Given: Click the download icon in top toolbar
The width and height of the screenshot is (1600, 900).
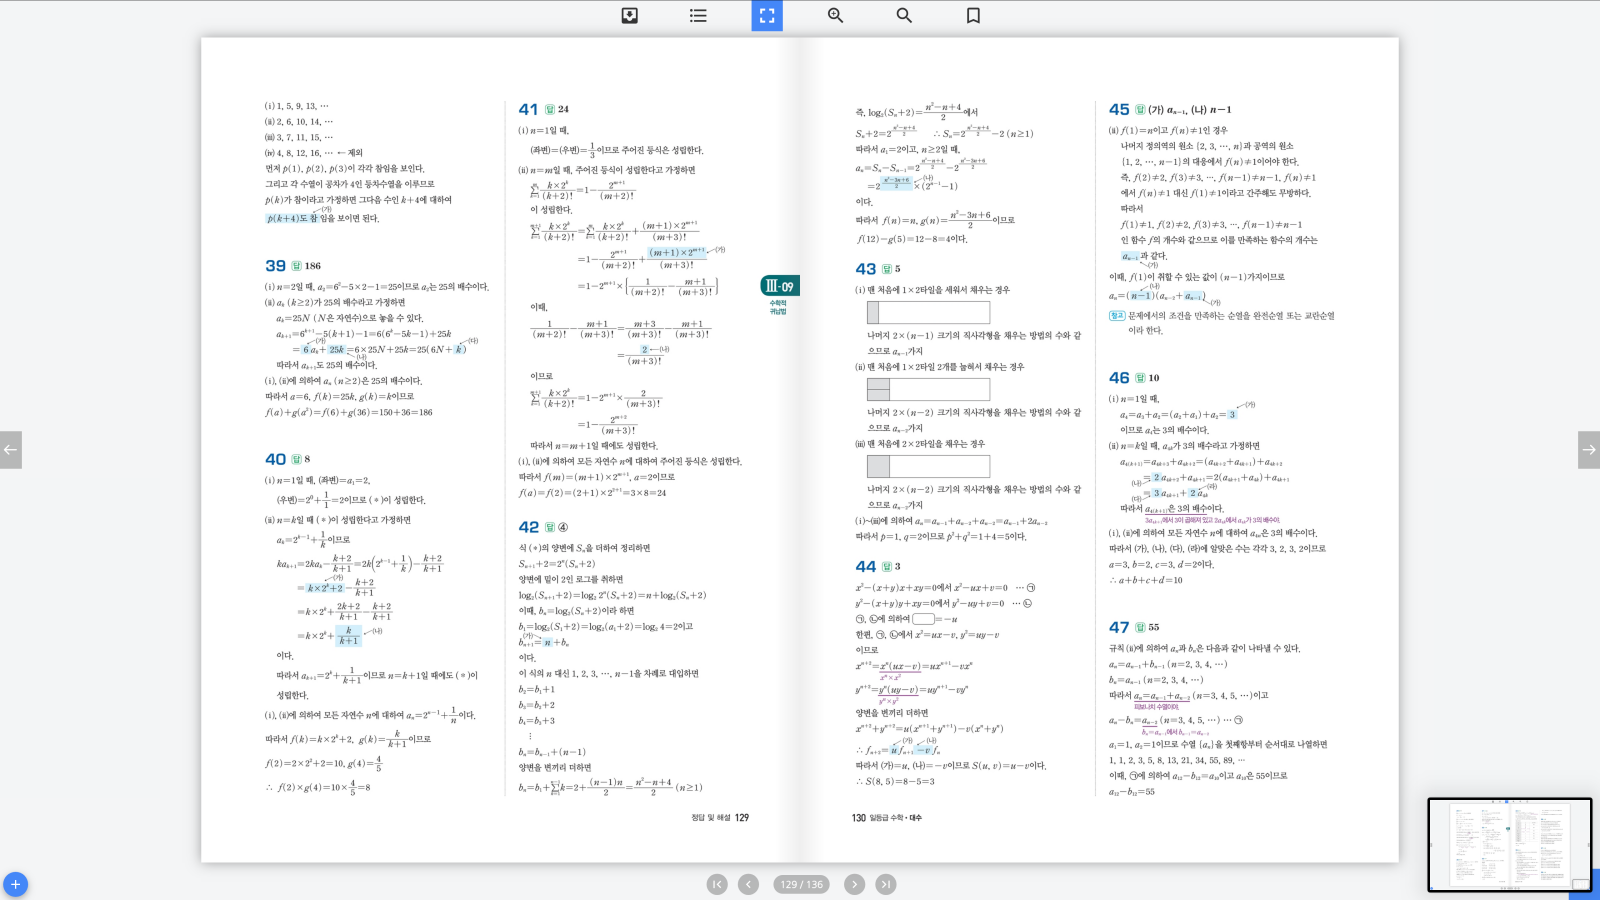Looking at the screenshot, I should click(x=629, y=15).
